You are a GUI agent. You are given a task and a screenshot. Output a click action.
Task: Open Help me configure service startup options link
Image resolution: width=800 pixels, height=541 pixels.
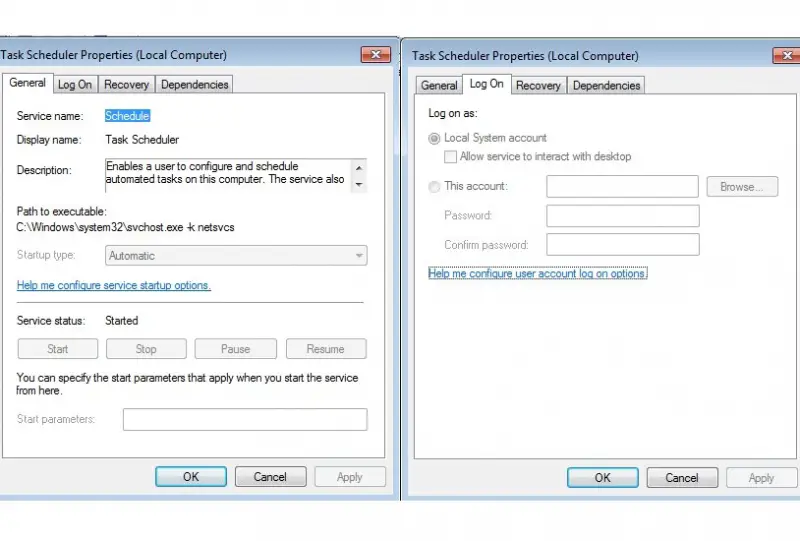[114, 285]
